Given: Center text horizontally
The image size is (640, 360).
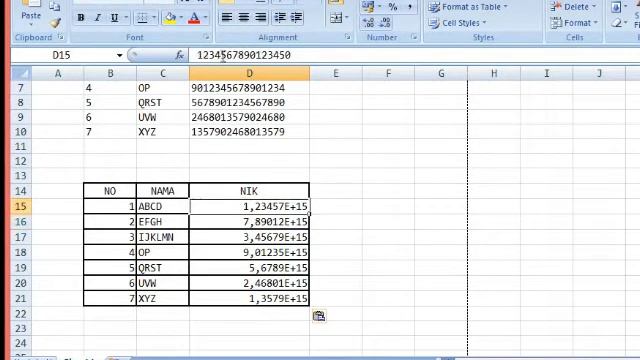Looking at the screenshot, I should [x=244, y=17].
